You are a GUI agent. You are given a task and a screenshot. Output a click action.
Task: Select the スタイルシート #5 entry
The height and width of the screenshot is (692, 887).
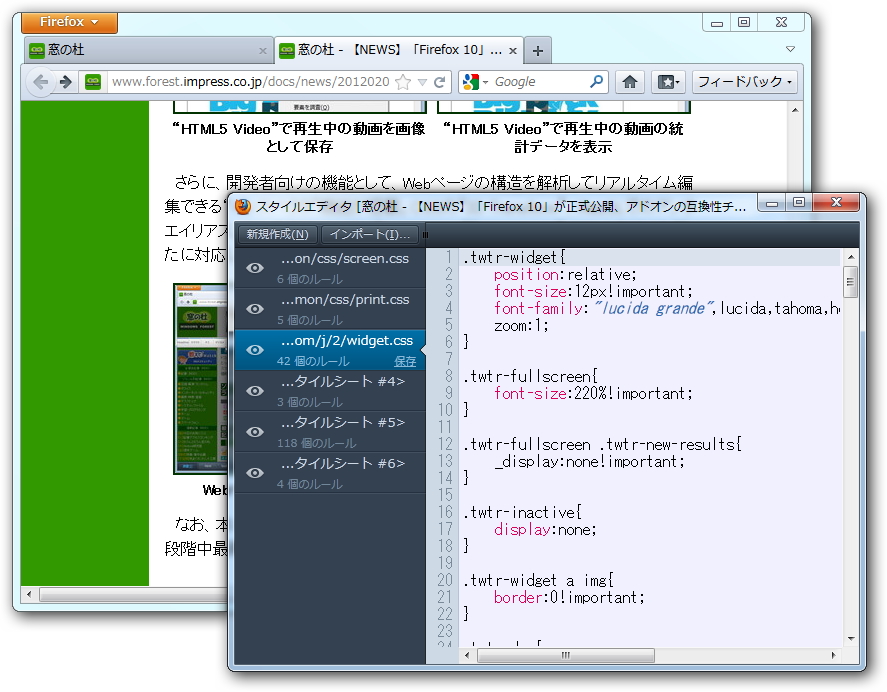[x=330, y=432]
